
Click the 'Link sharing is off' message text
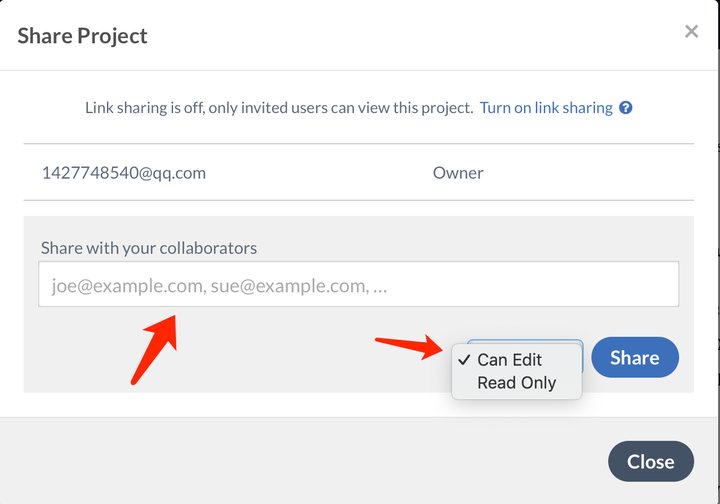pos(279,108)
